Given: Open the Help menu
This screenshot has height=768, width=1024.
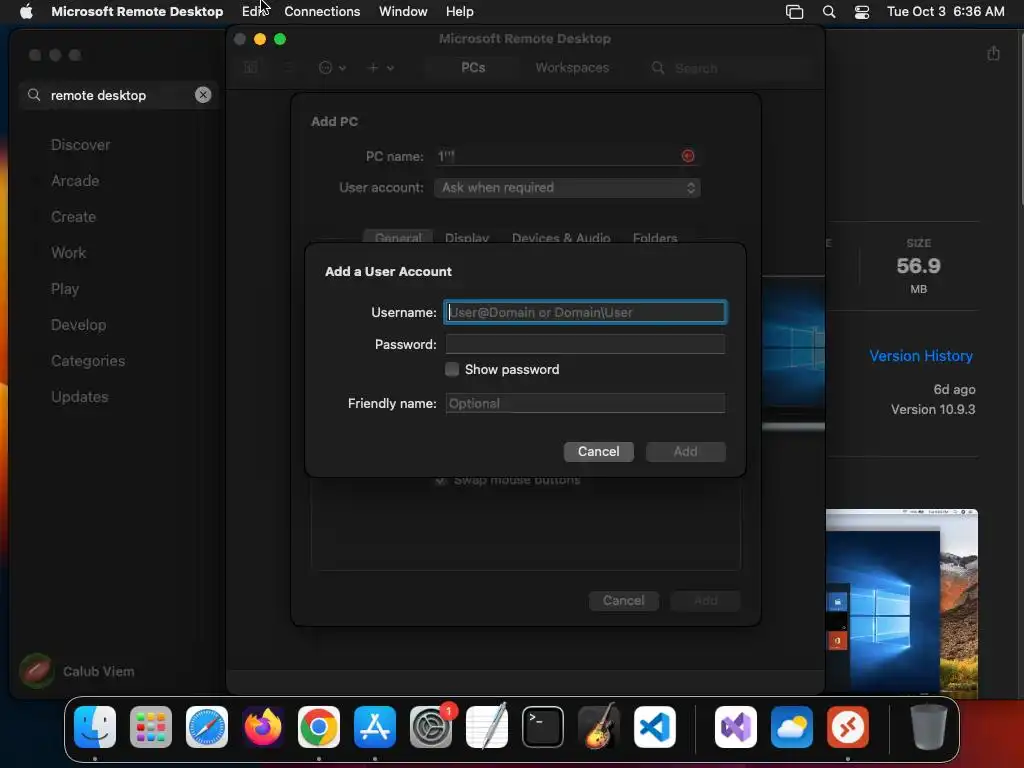Looking at the screenshot, I should (460, 12).
